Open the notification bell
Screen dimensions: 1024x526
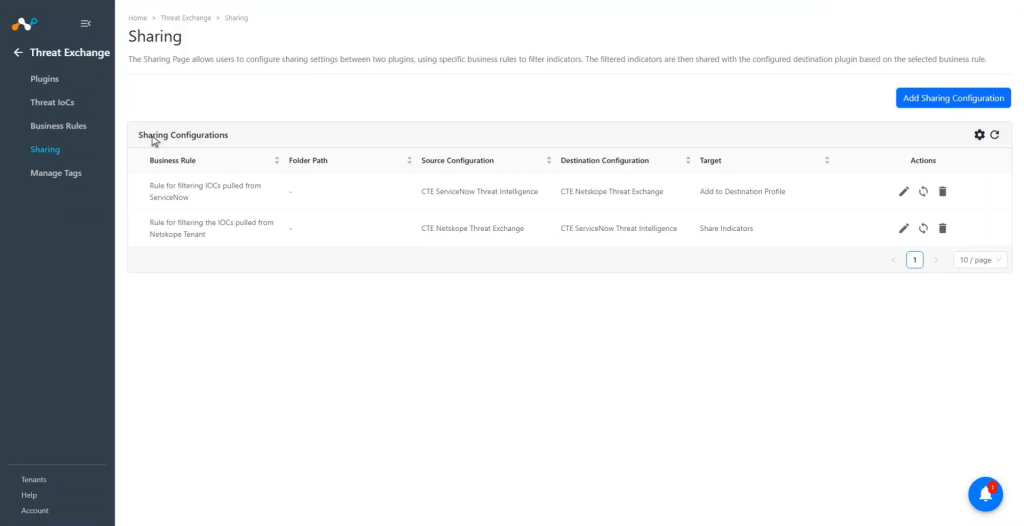point(985,494)
